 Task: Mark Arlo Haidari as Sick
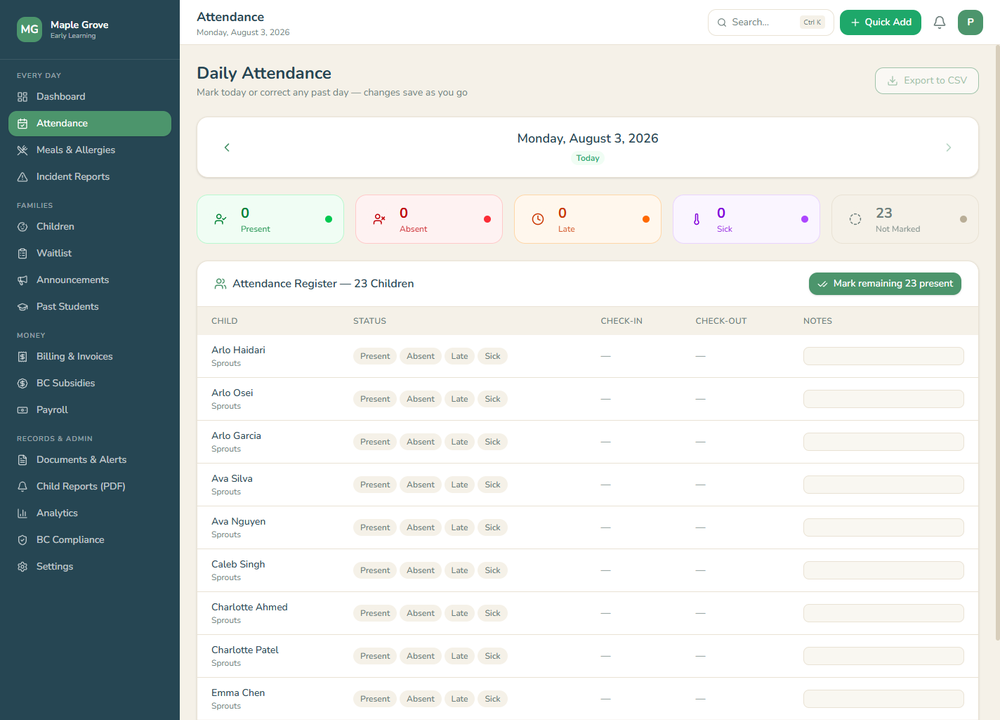tap(492, 356)
